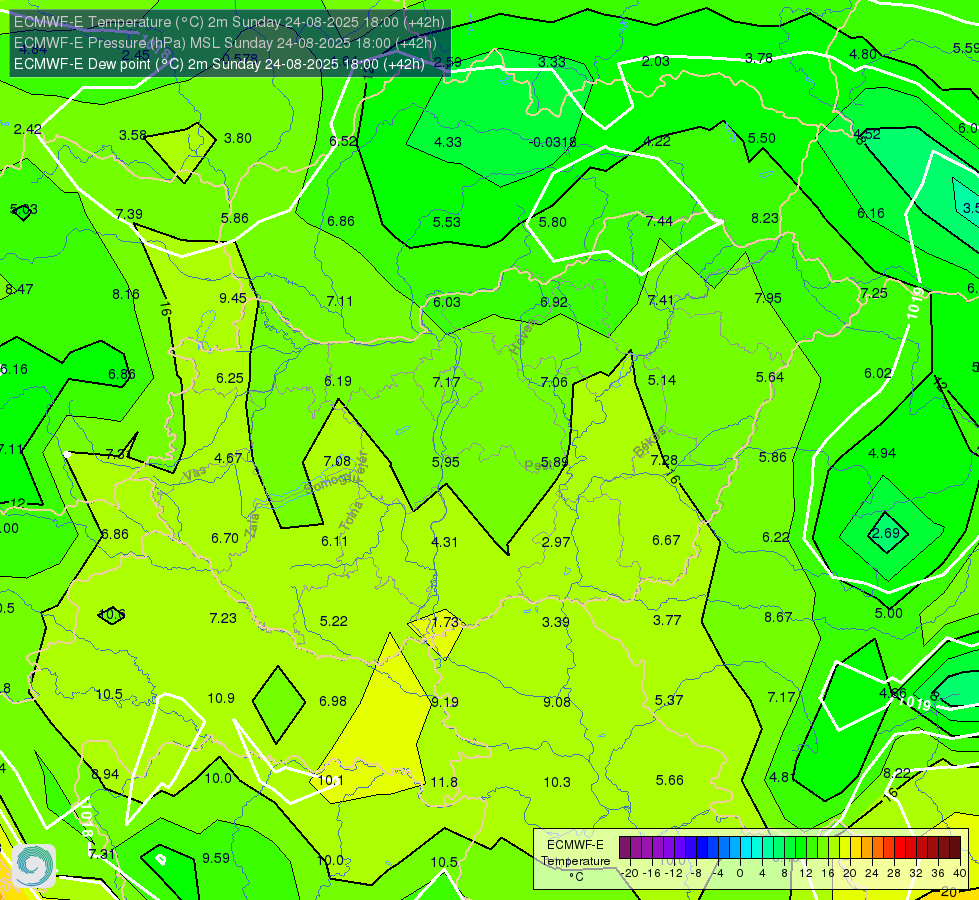Click the Békés county label
Viewport: 979px width, 900px height.
650,442
